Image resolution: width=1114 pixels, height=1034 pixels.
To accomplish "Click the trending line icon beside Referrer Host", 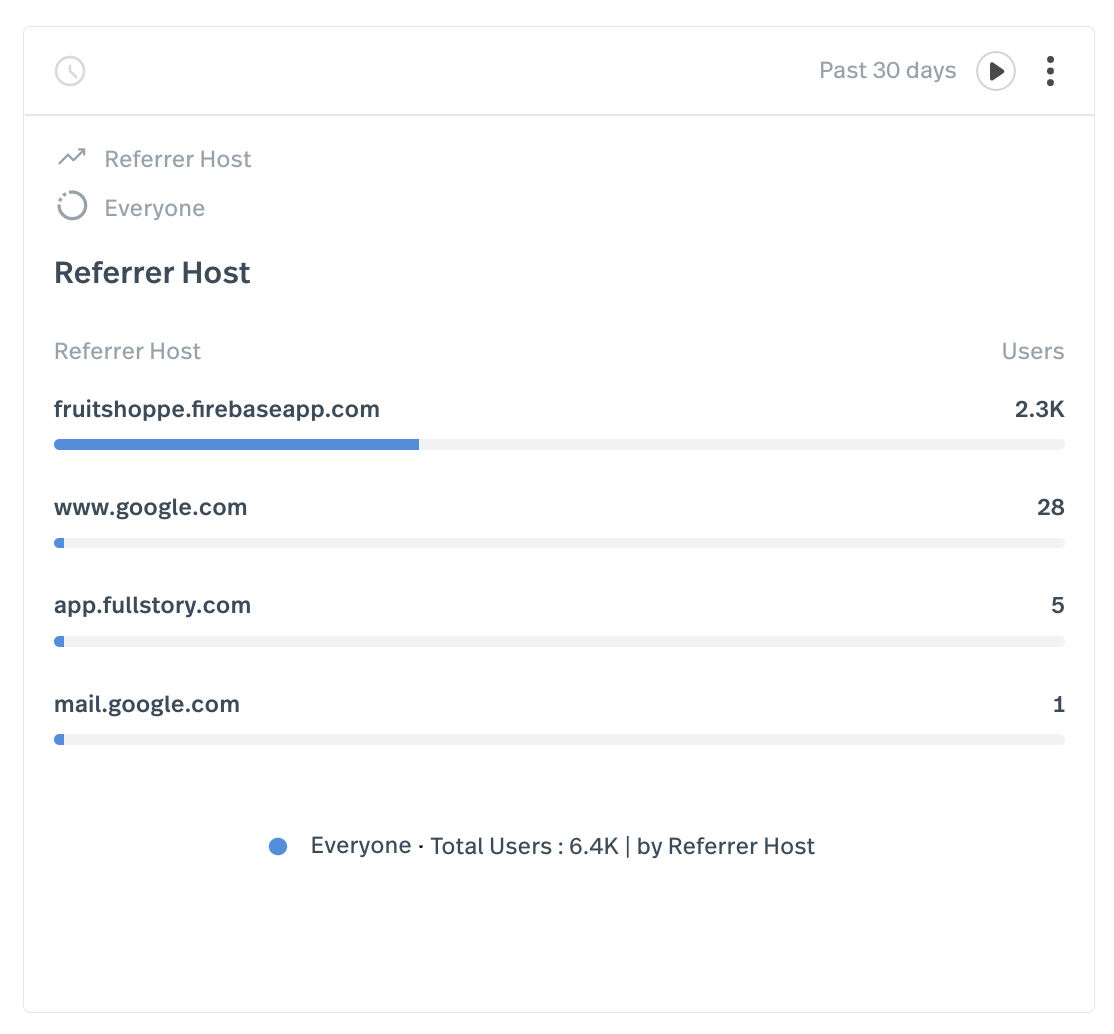I will (70, 157).
